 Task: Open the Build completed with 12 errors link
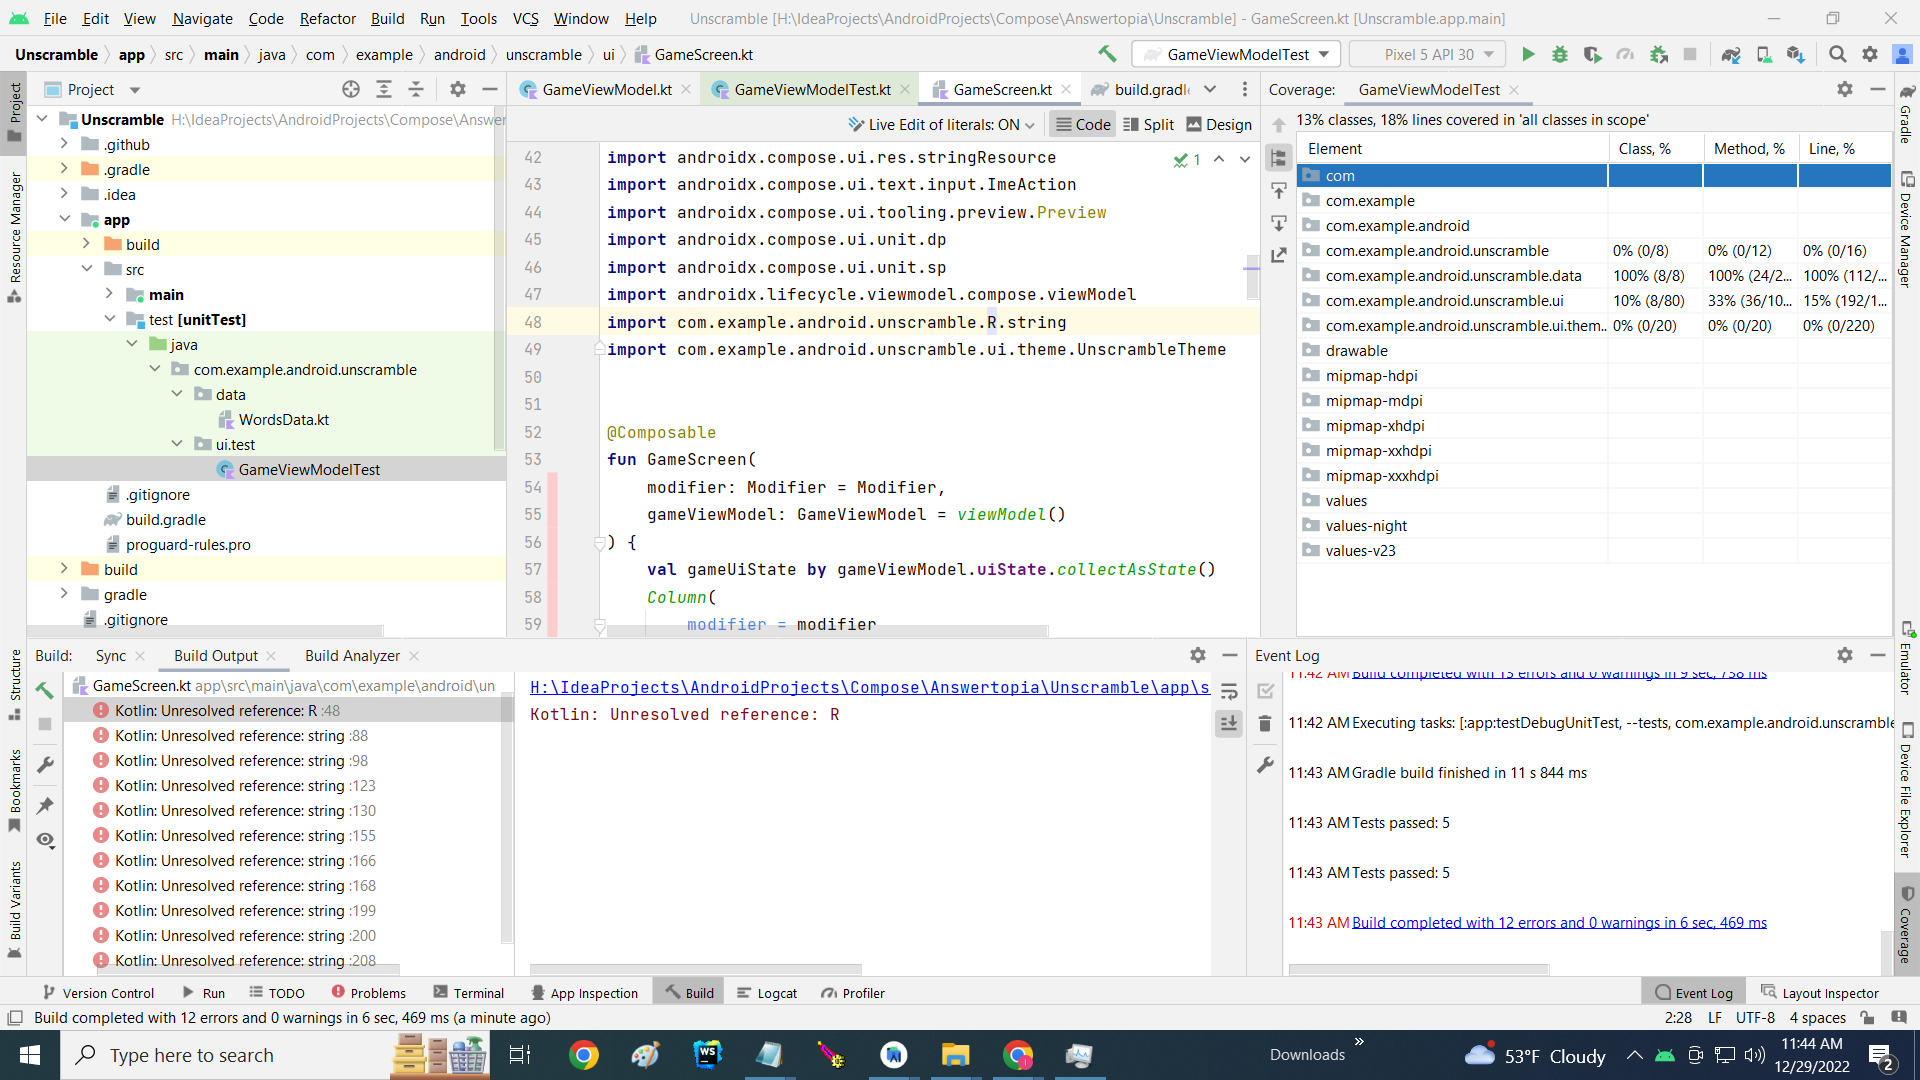click(1558, 922)
